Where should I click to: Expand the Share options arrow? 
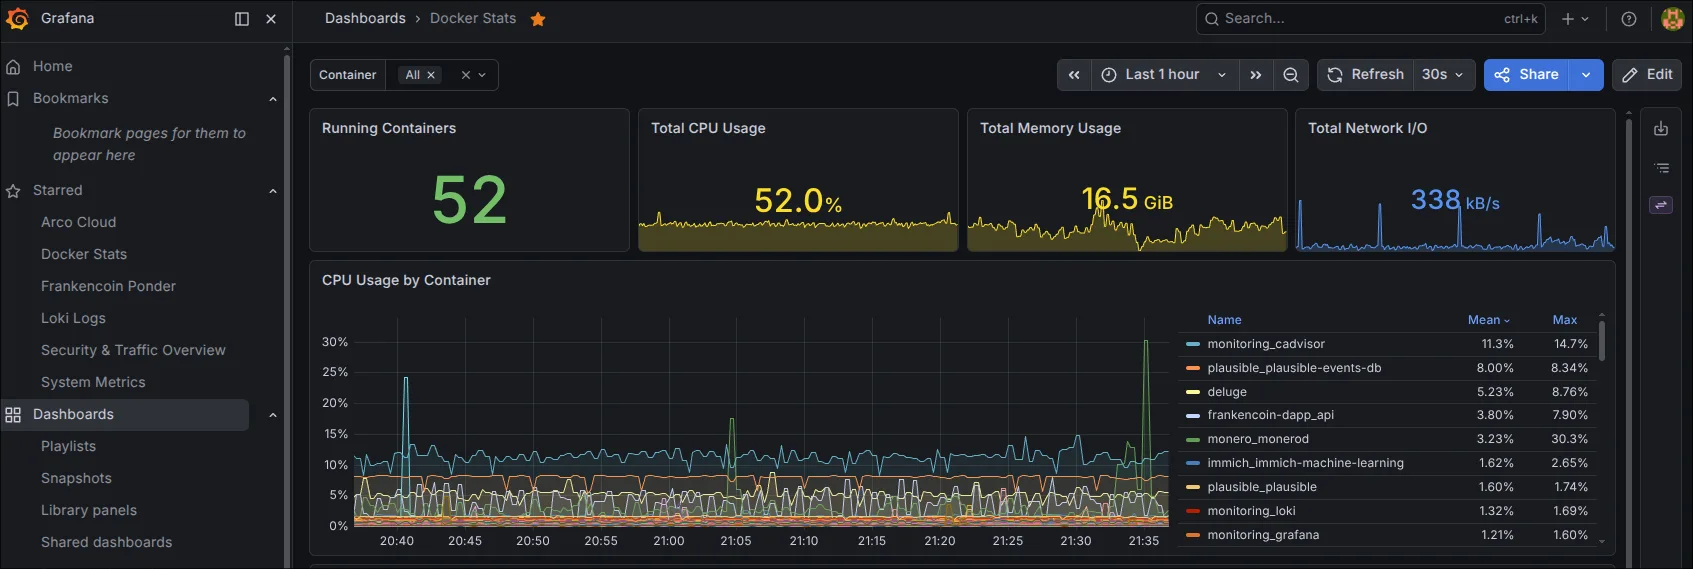pos(1586,75)
